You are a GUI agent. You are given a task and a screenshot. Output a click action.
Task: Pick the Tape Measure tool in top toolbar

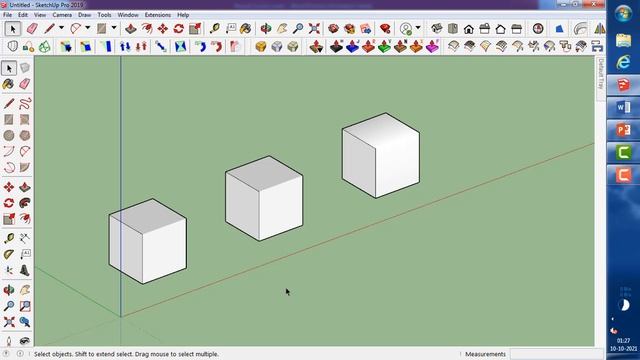click(215, 29)
